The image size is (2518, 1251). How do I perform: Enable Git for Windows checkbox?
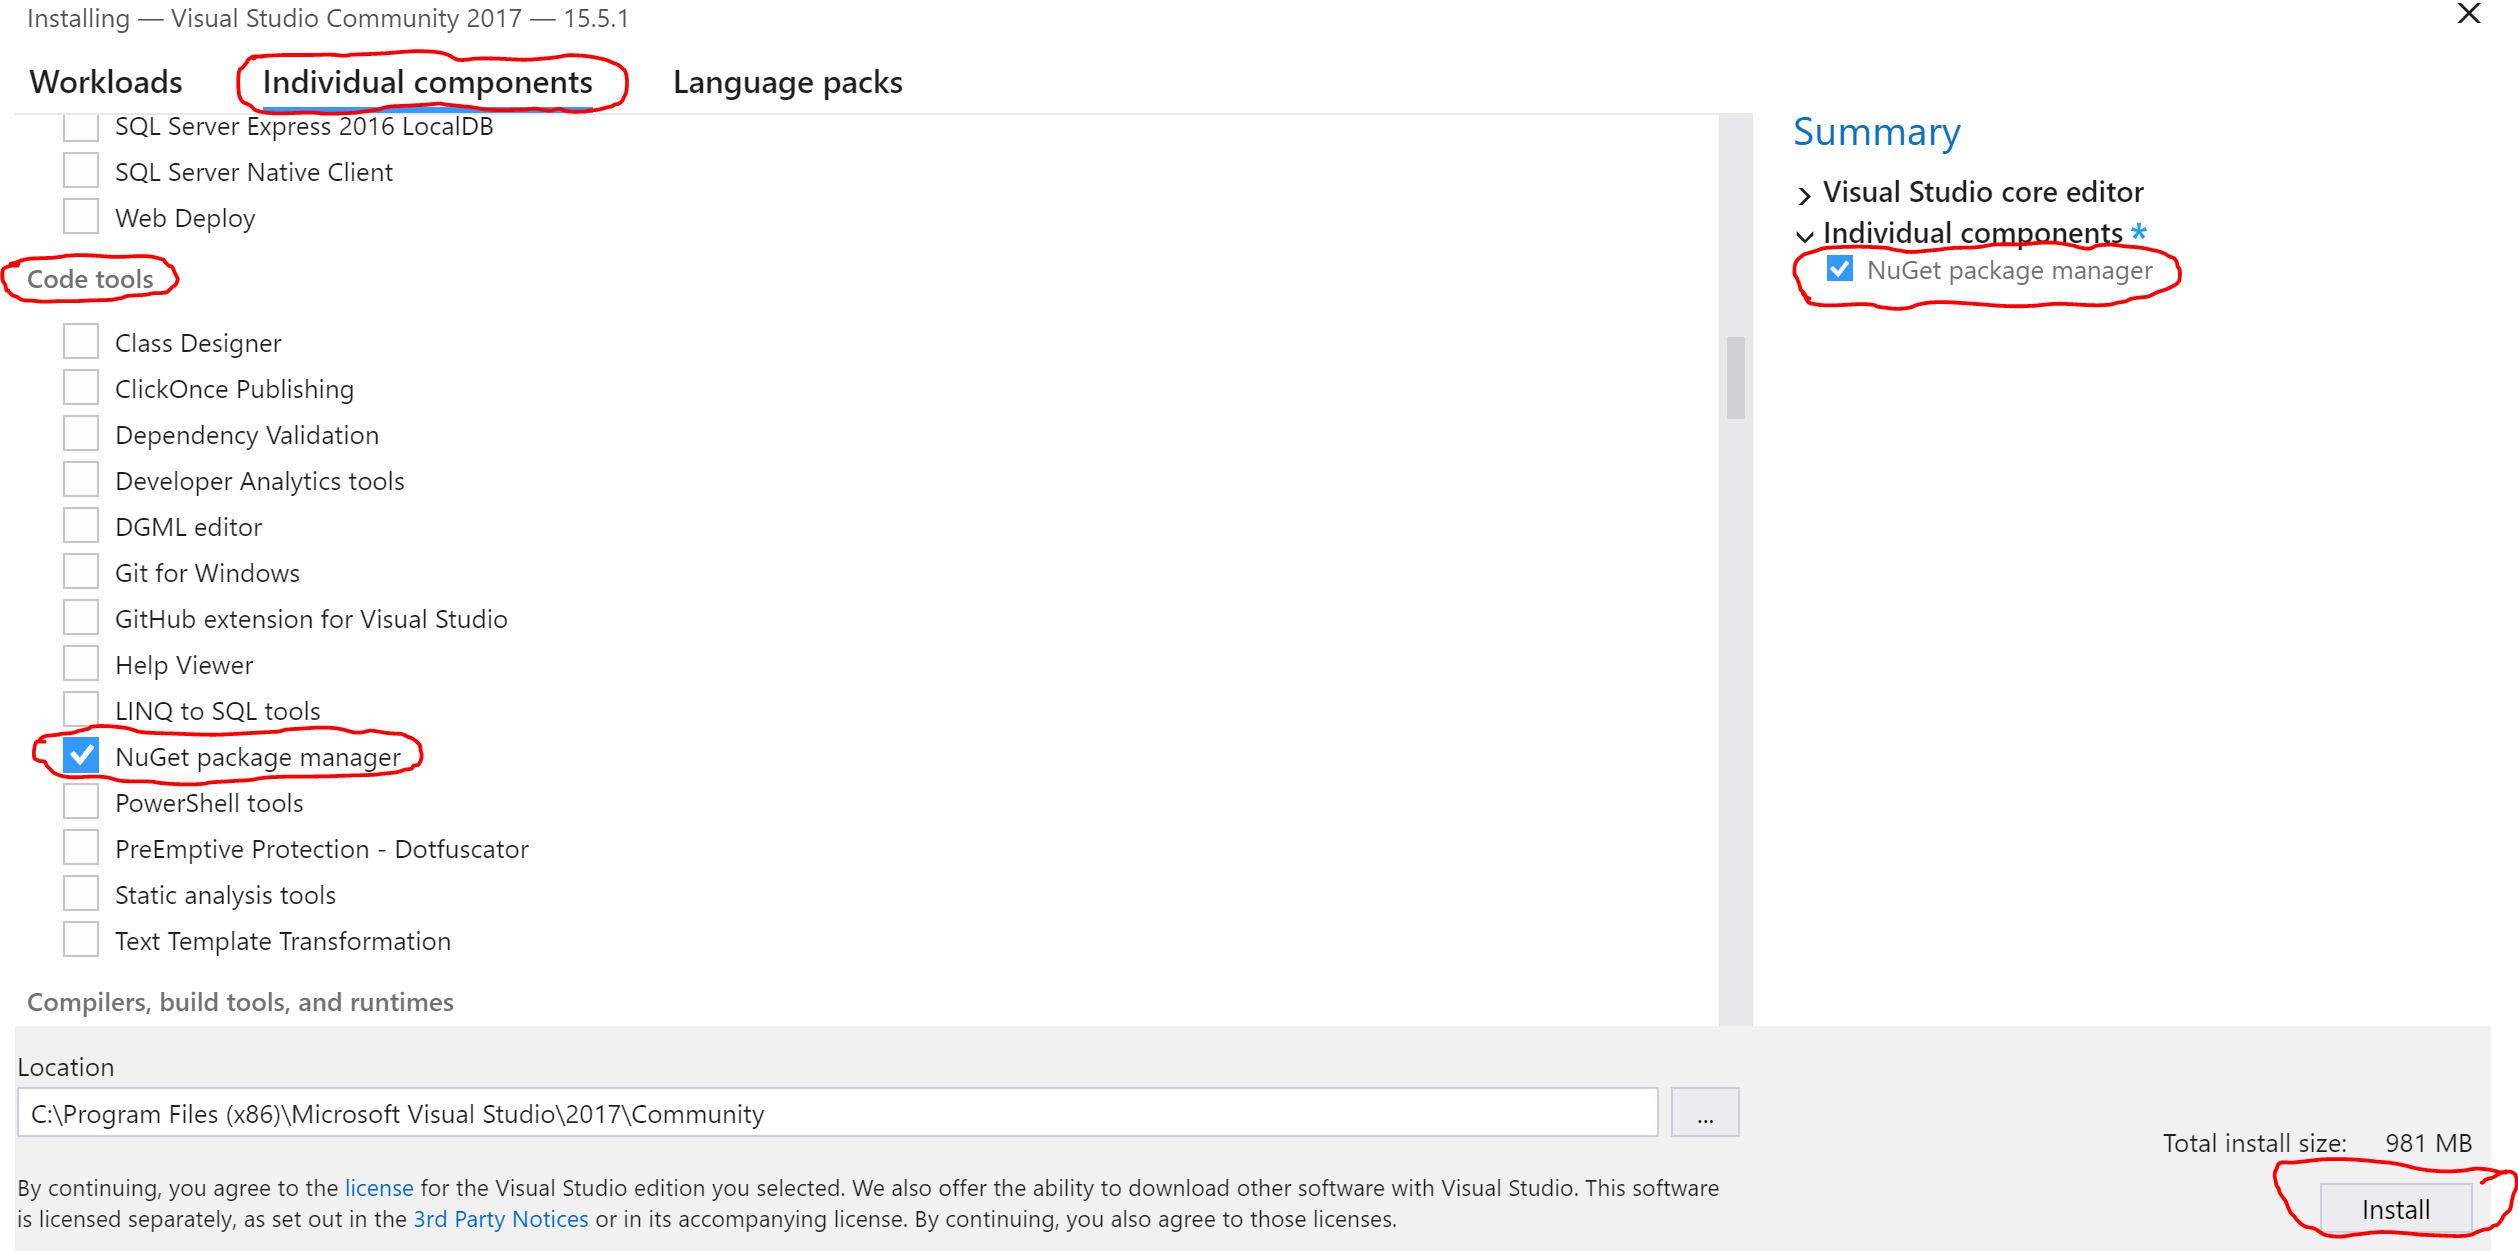click(81, 572)
